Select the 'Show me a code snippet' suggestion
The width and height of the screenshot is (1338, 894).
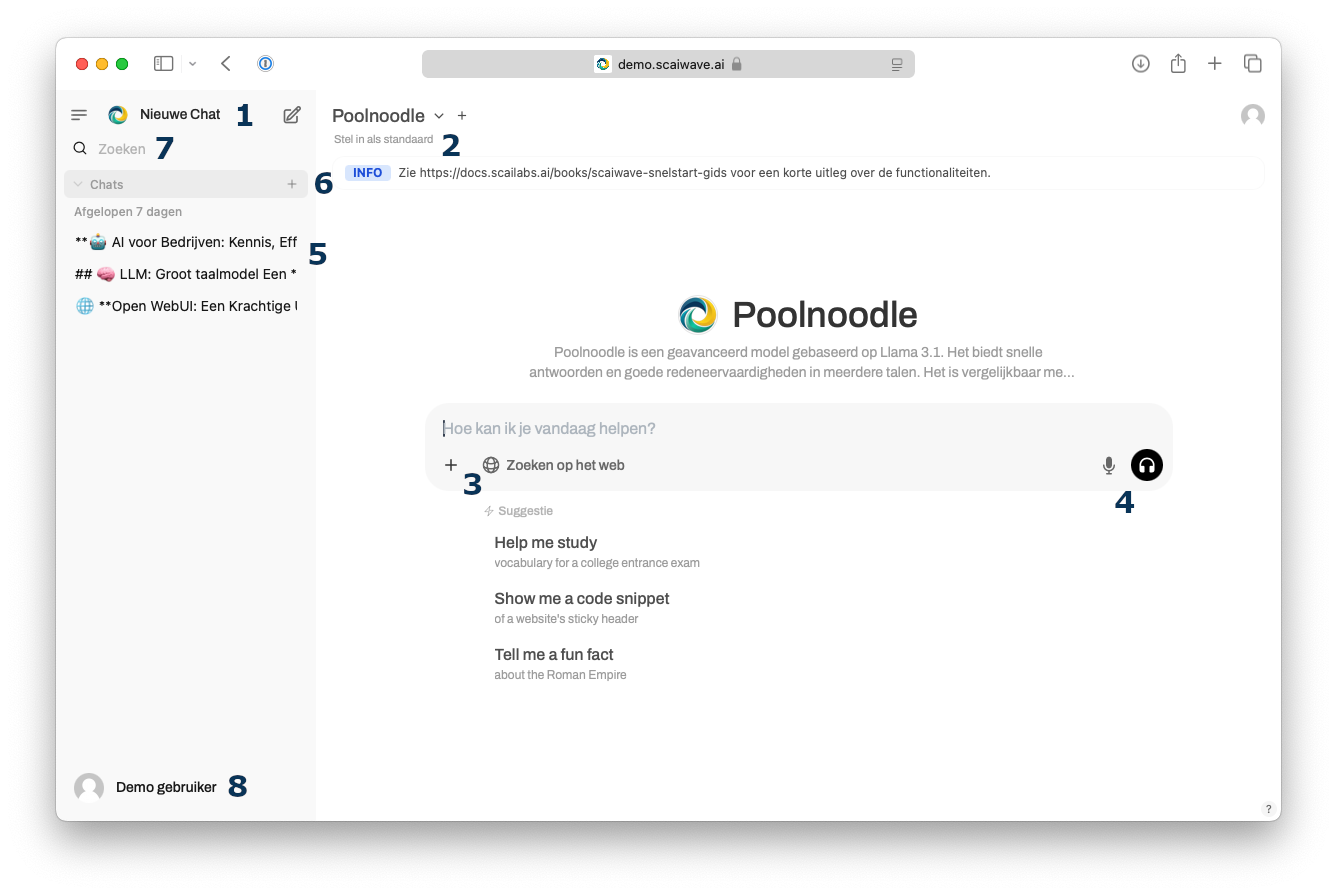(582, 608)
